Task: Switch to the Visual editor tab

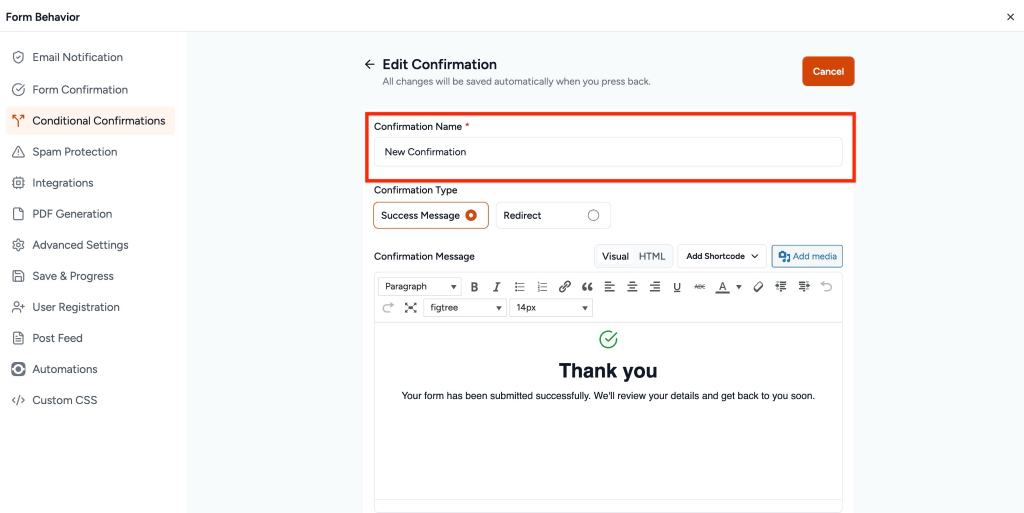Action: point(615,256)
